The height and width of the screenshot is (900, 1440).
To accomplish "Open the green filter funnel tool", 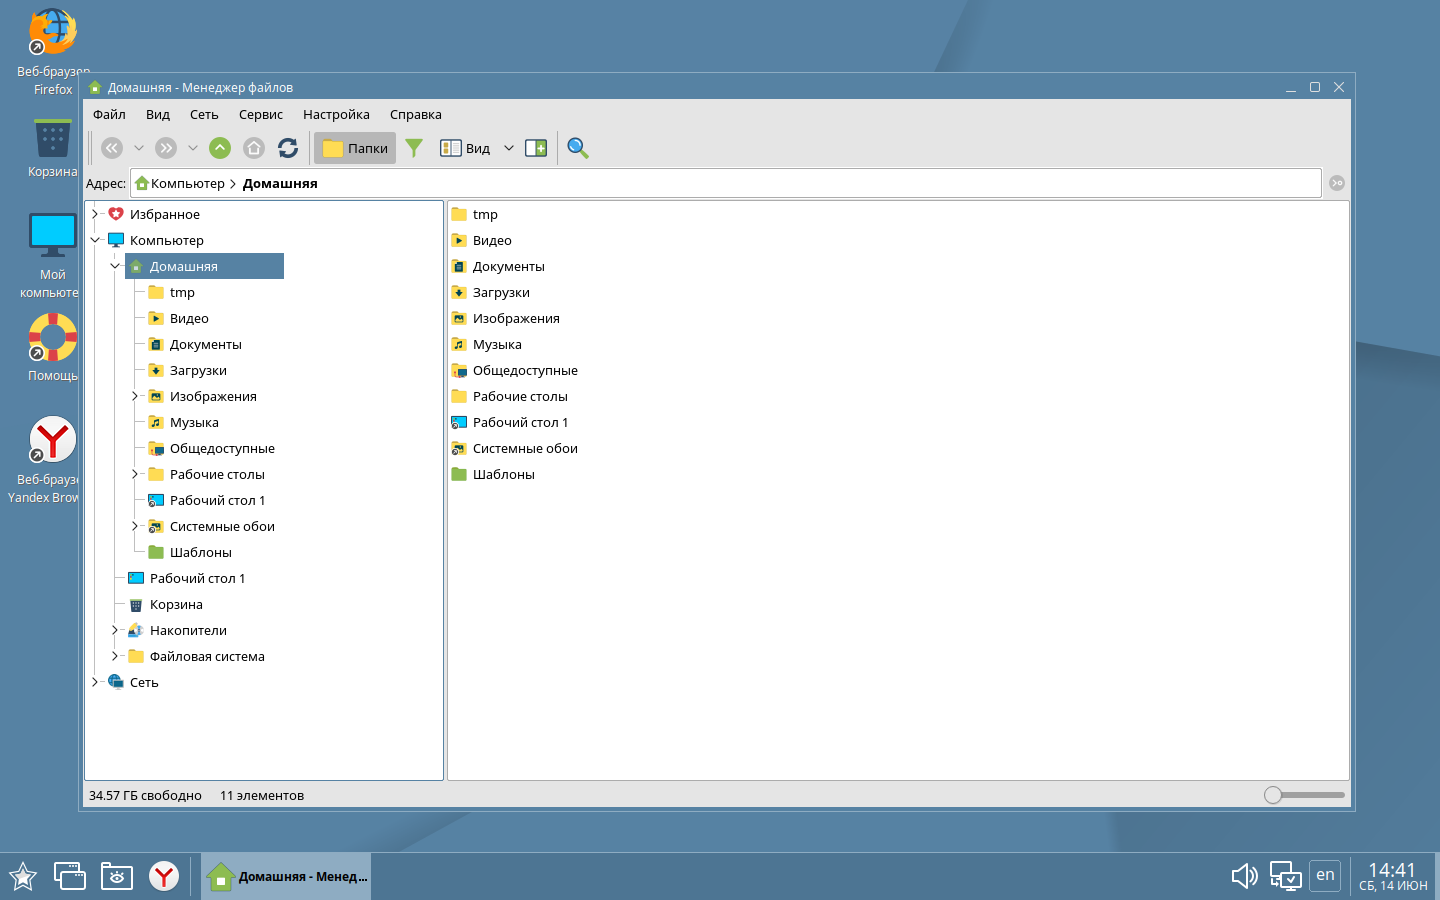I will (414, 148).
